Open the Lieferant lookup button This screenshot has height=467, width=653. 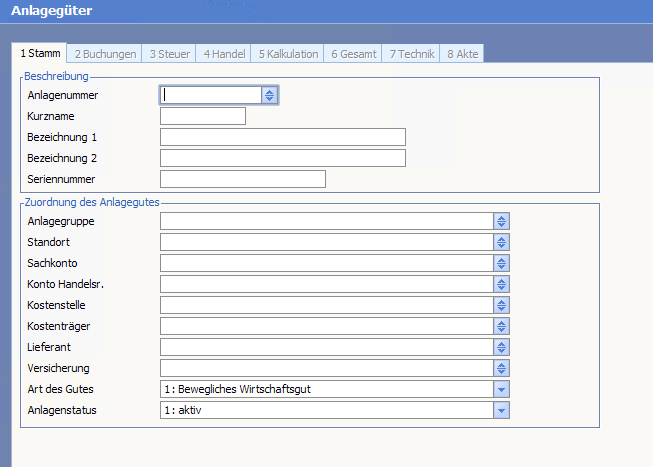[x=502, y=347]
